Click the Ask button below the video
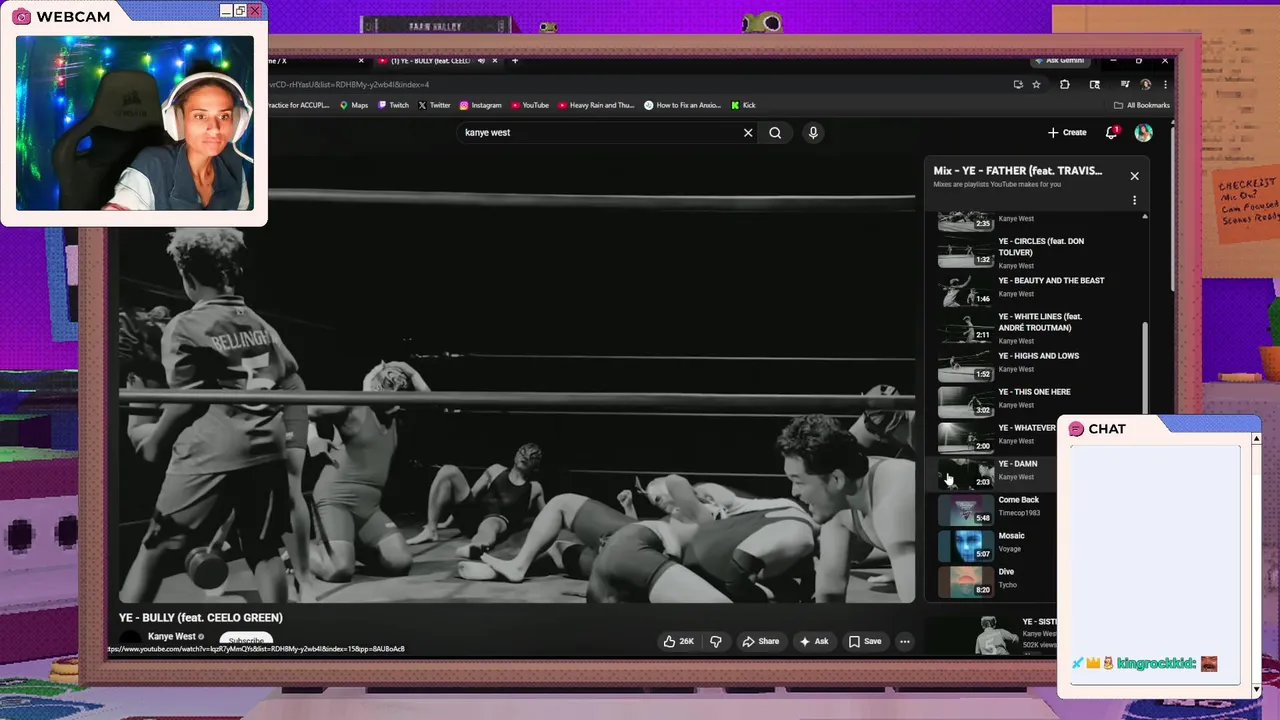The width and height of the screenshot is (1280, 720). pos(814,641)
